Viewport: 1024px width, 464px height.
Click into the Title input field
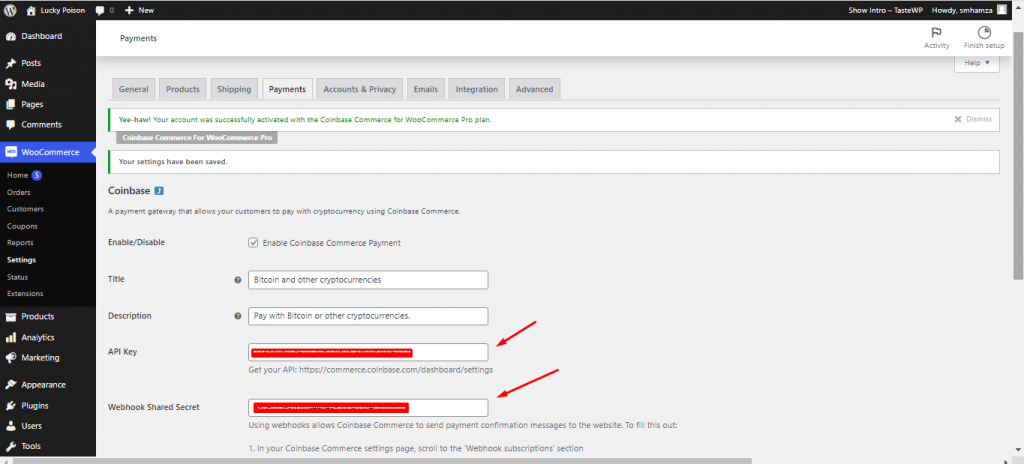pyautogui.click(x=368, y=280)
